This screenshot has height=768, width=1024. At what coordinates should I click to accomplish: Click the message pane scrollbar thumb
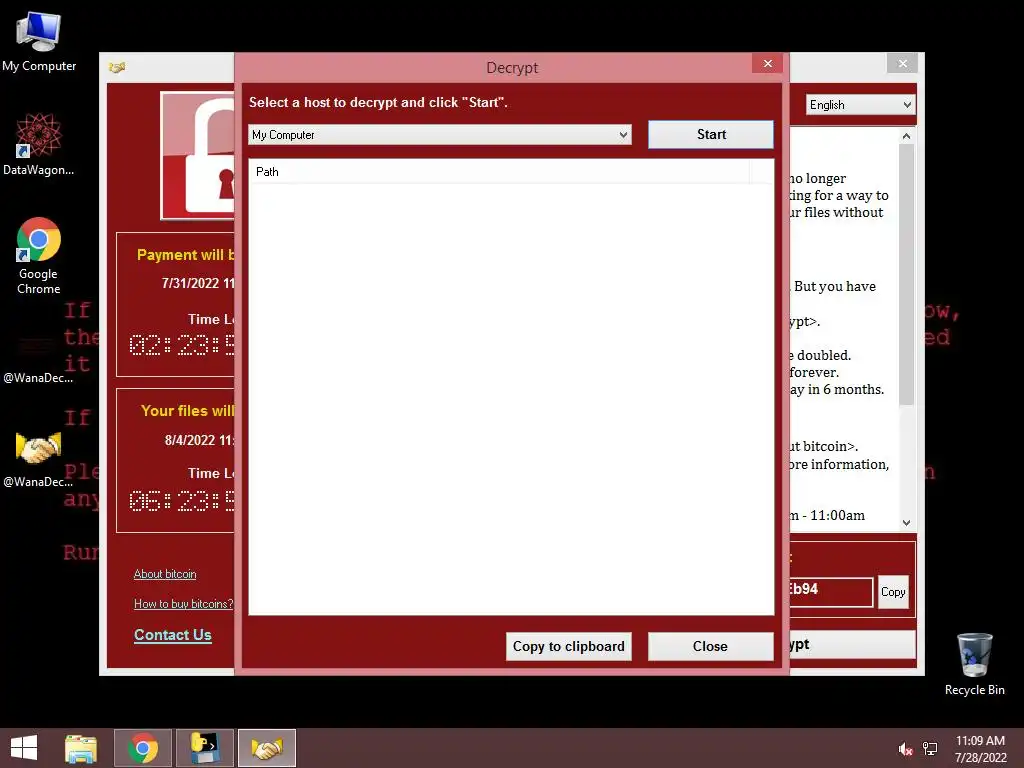pos(906,274)
